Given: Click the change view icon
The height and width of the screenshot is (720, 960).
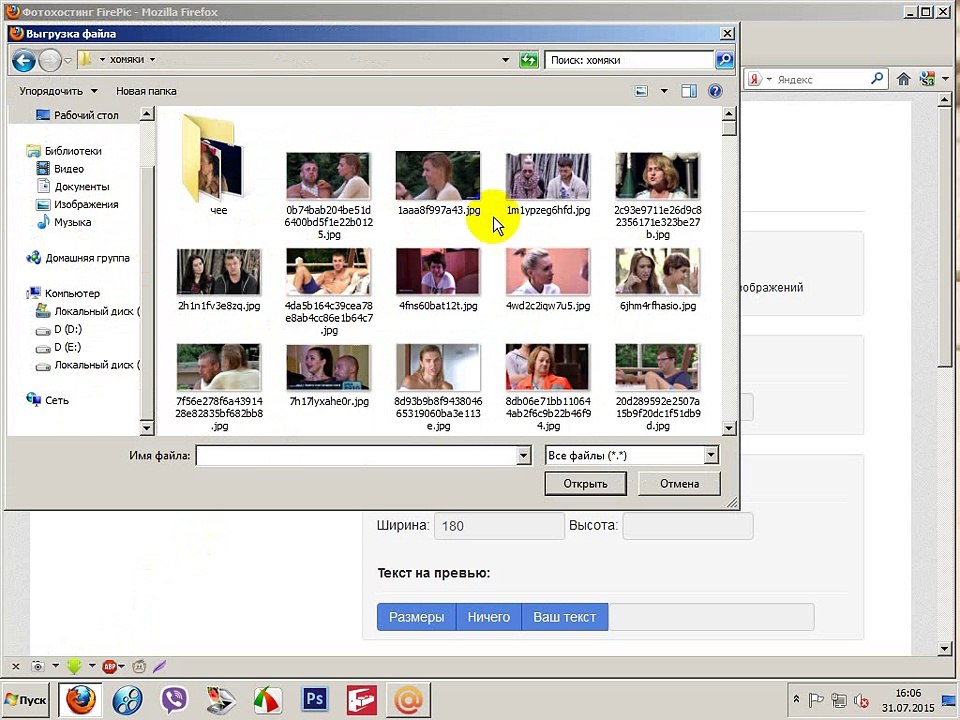Looking at the screenshot, I should click(641, 91).
